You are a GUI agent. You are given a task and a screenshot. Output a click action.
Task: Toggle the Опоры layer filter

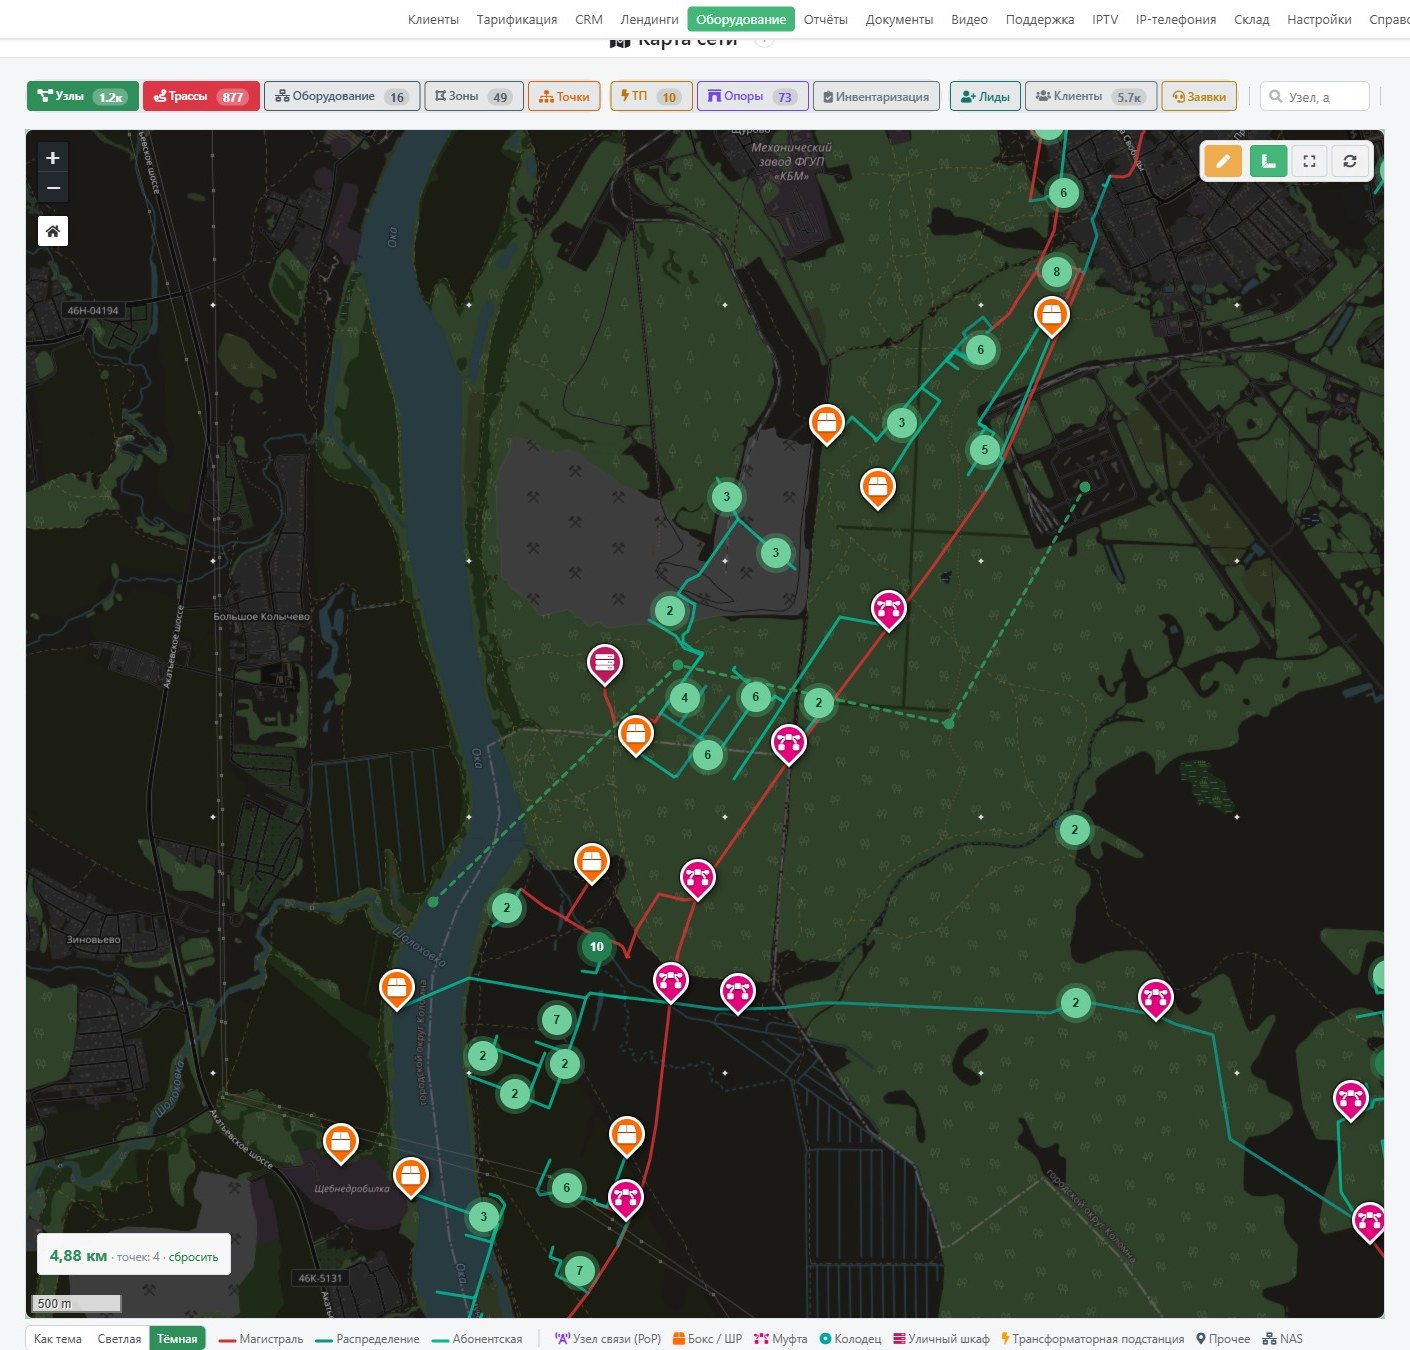pyautogui.click(x=752, y=96)
